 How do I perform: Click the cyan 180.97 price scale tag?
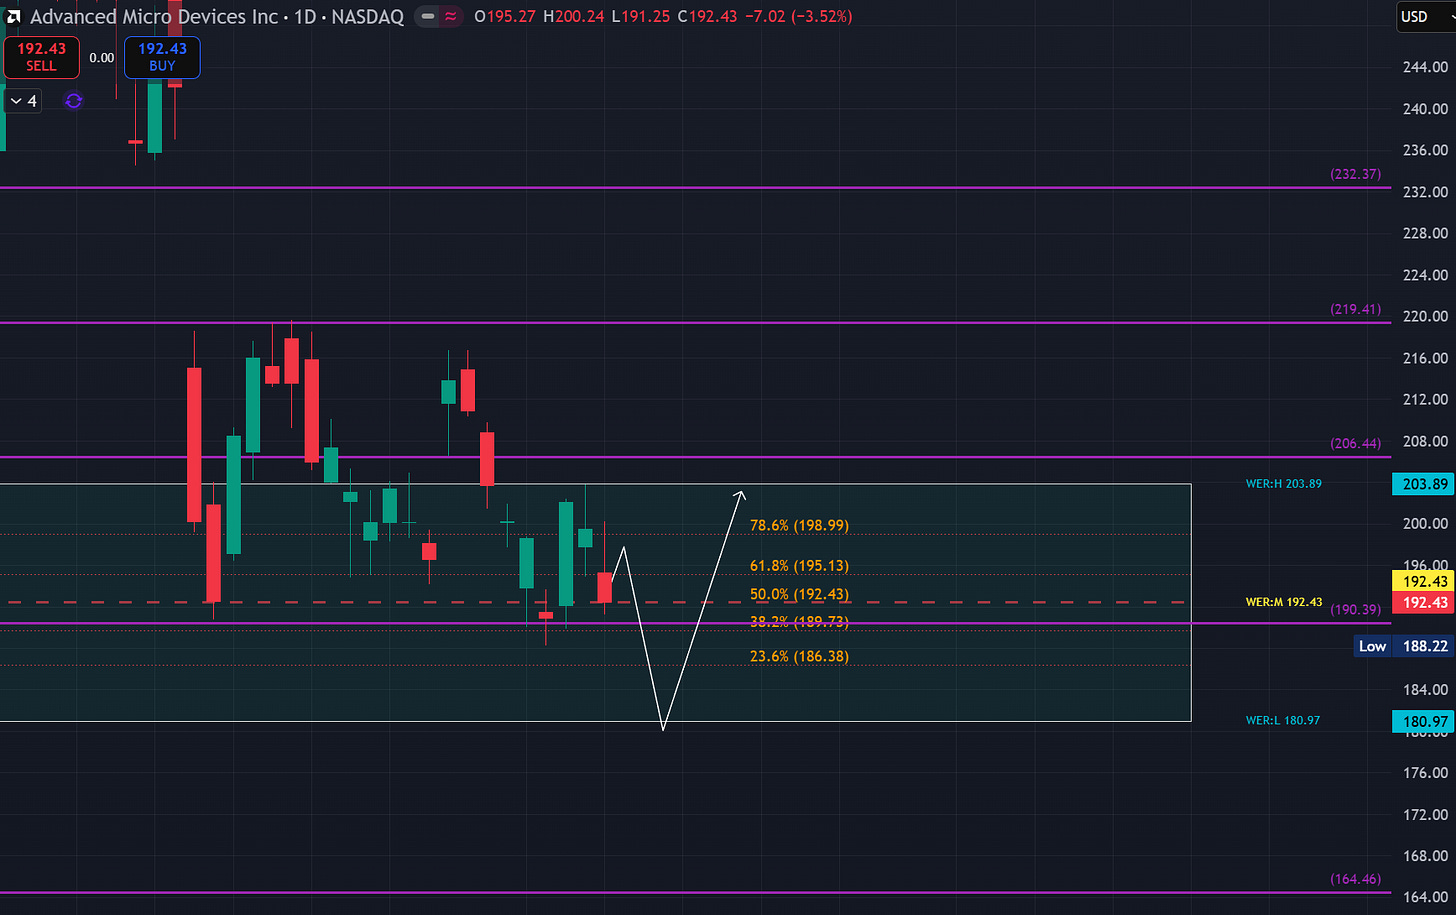point(1424,721)
